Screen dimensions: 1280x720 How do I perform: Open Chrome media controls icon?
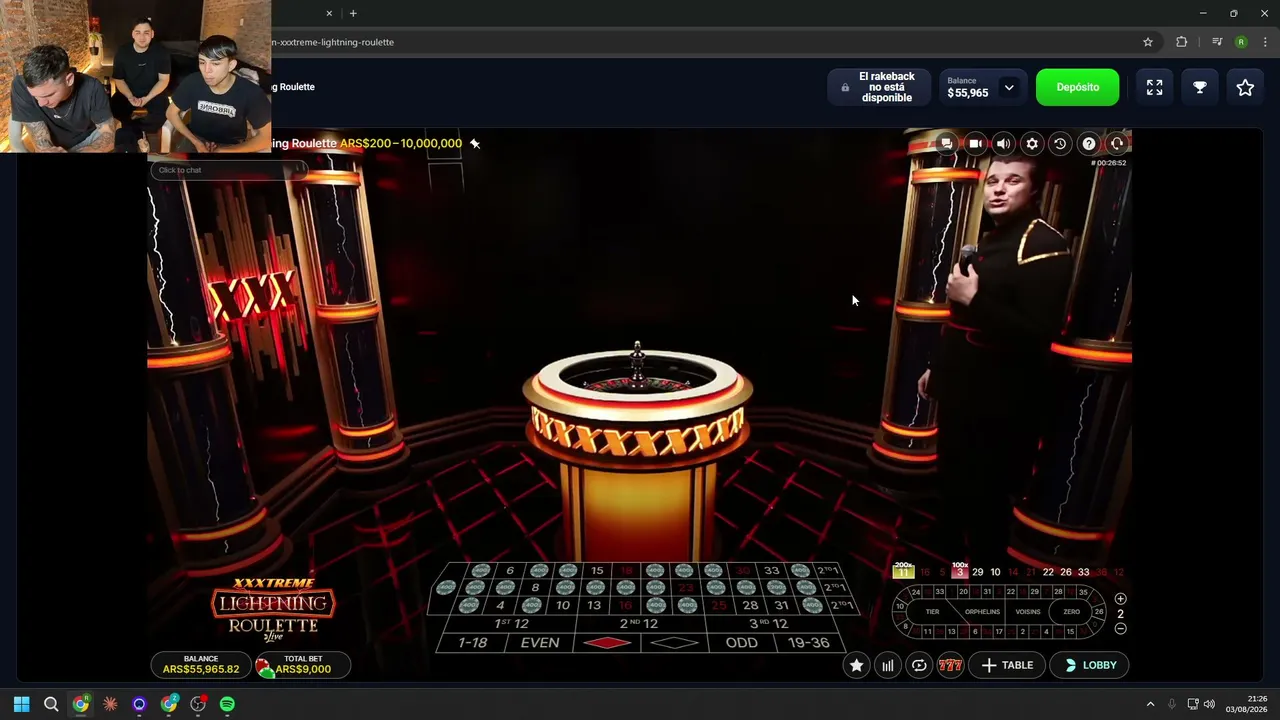click(x=1216, y=42)
